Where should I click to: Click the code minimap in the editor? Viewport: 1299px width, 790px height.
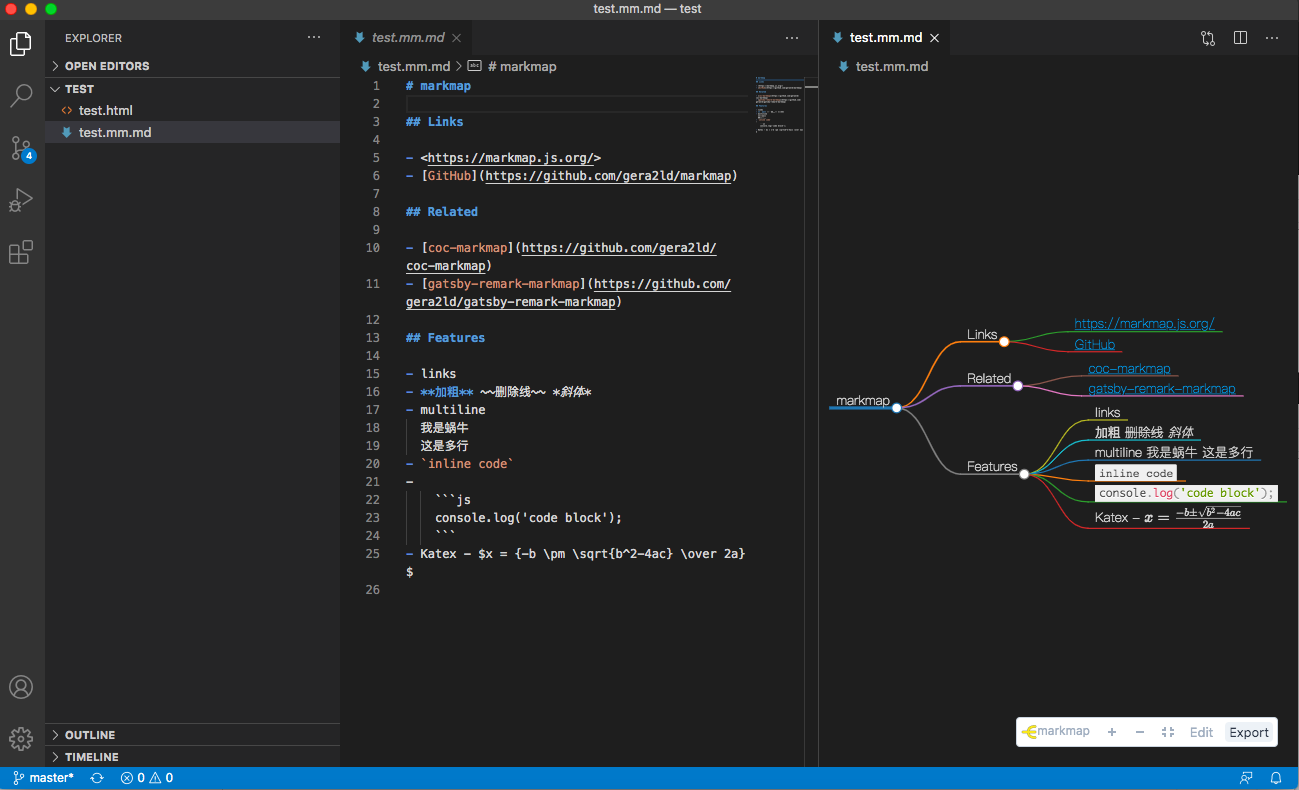pyautogui.click(x=776, y=105)
